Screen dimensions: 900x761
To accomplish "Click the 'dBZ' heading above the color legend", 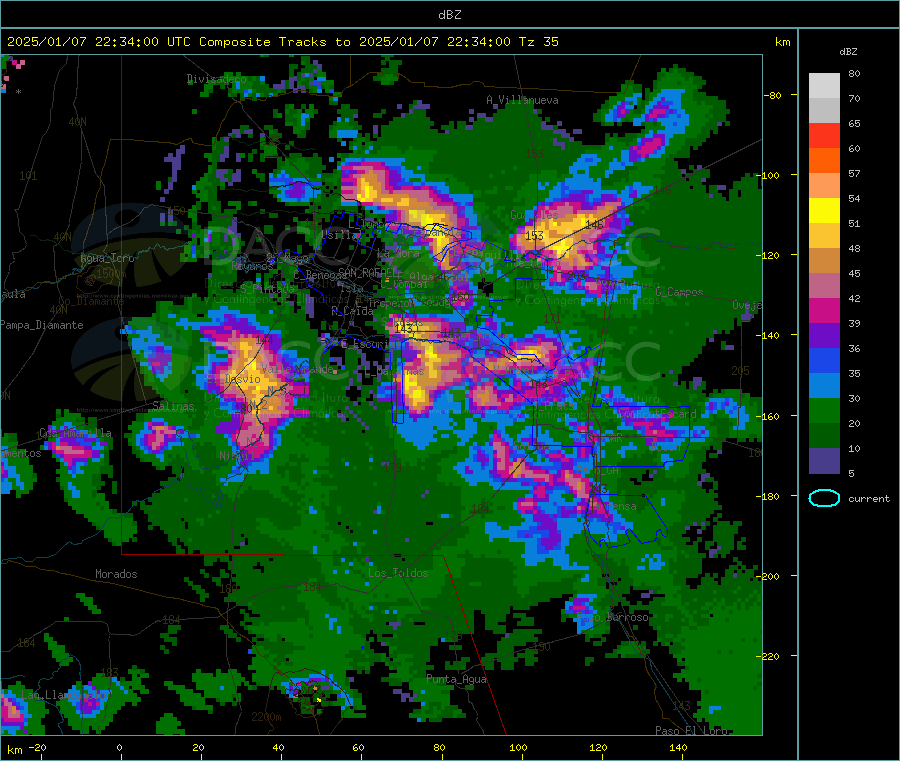I will coord(848,52).
